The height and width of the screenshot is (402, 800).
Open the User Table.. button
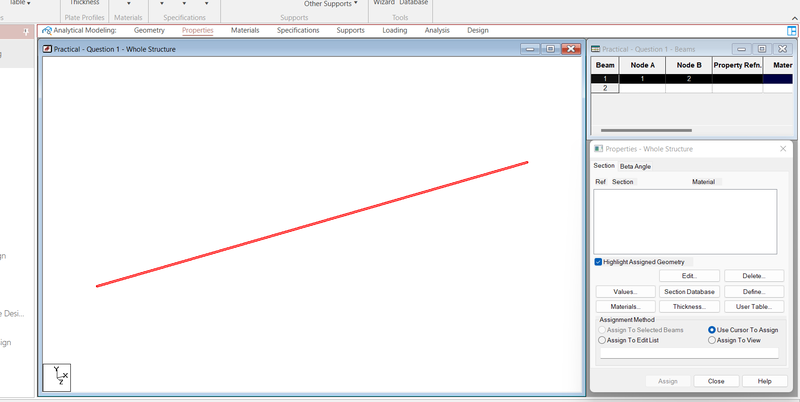click(754, 307)
